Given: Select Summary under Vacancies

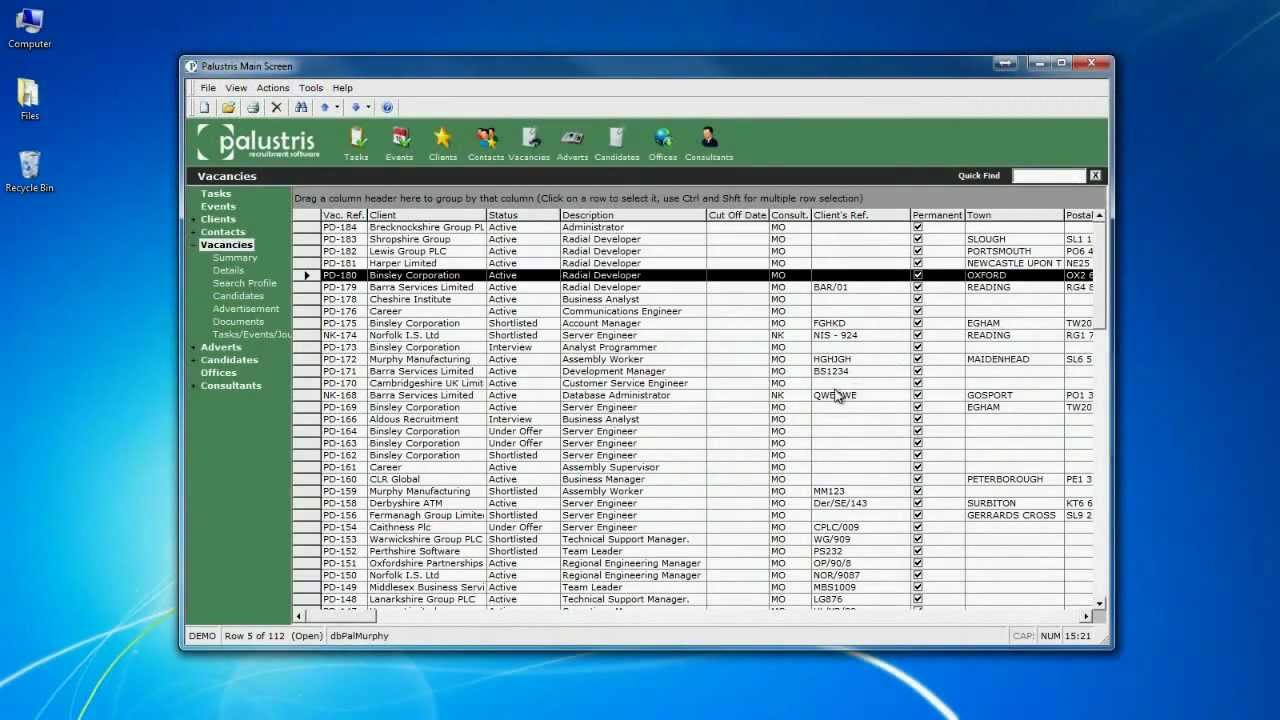Looking at the screenshot, I should pos(235,258).
